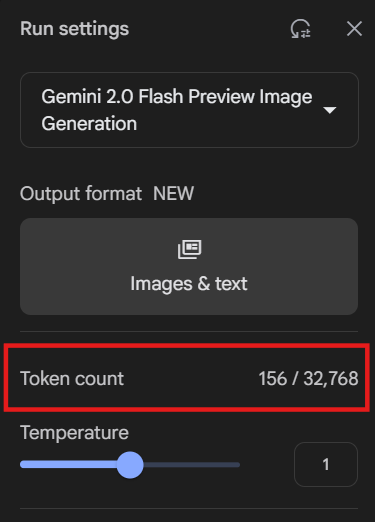Click the Temperature label

[74, 433]
